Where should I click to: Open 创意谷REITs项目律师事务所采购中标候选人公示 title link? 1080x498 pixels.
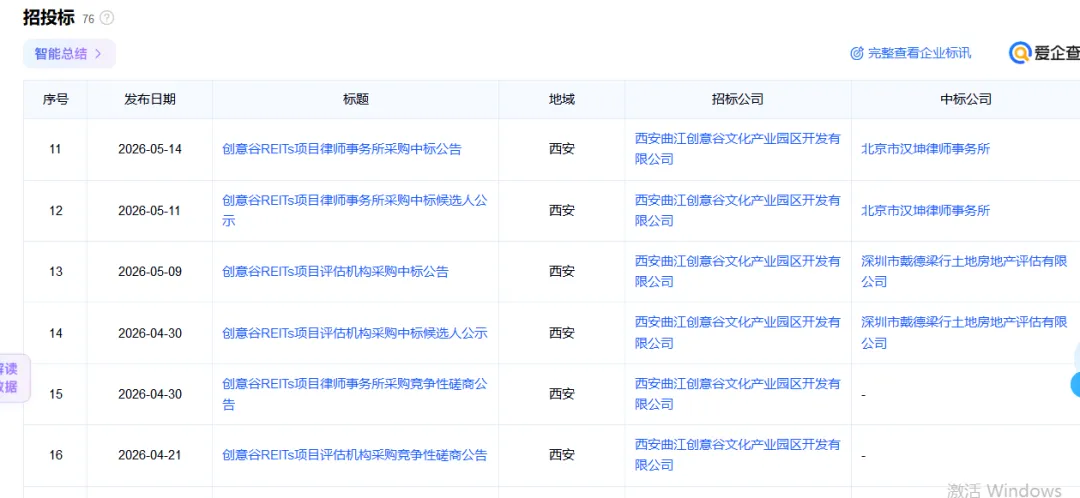[355, 210]
